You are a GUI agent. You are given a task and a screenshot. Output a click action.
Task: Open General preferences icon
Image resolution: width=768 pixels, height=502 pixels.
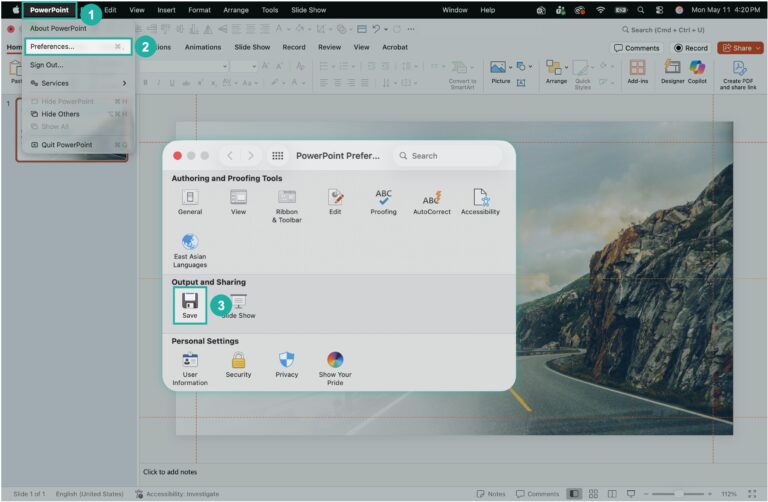pos(190,202)
